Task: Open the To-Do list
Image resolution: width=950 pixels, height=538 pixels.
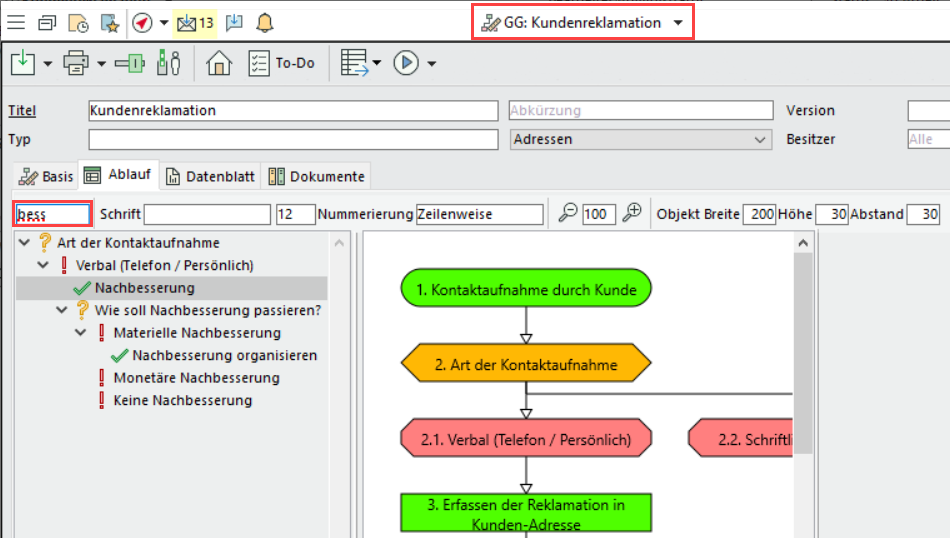Action: click(x=281, y=63)
